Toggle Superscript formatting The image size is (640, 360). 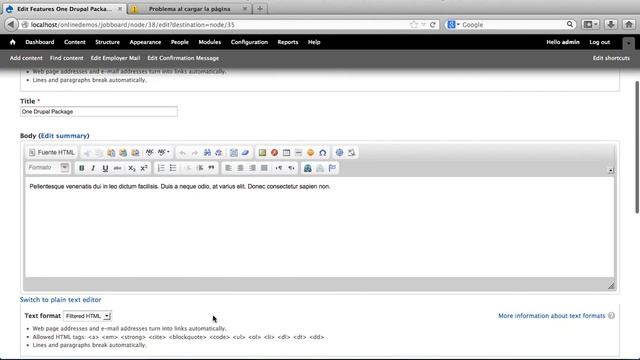tap(144, 168)
